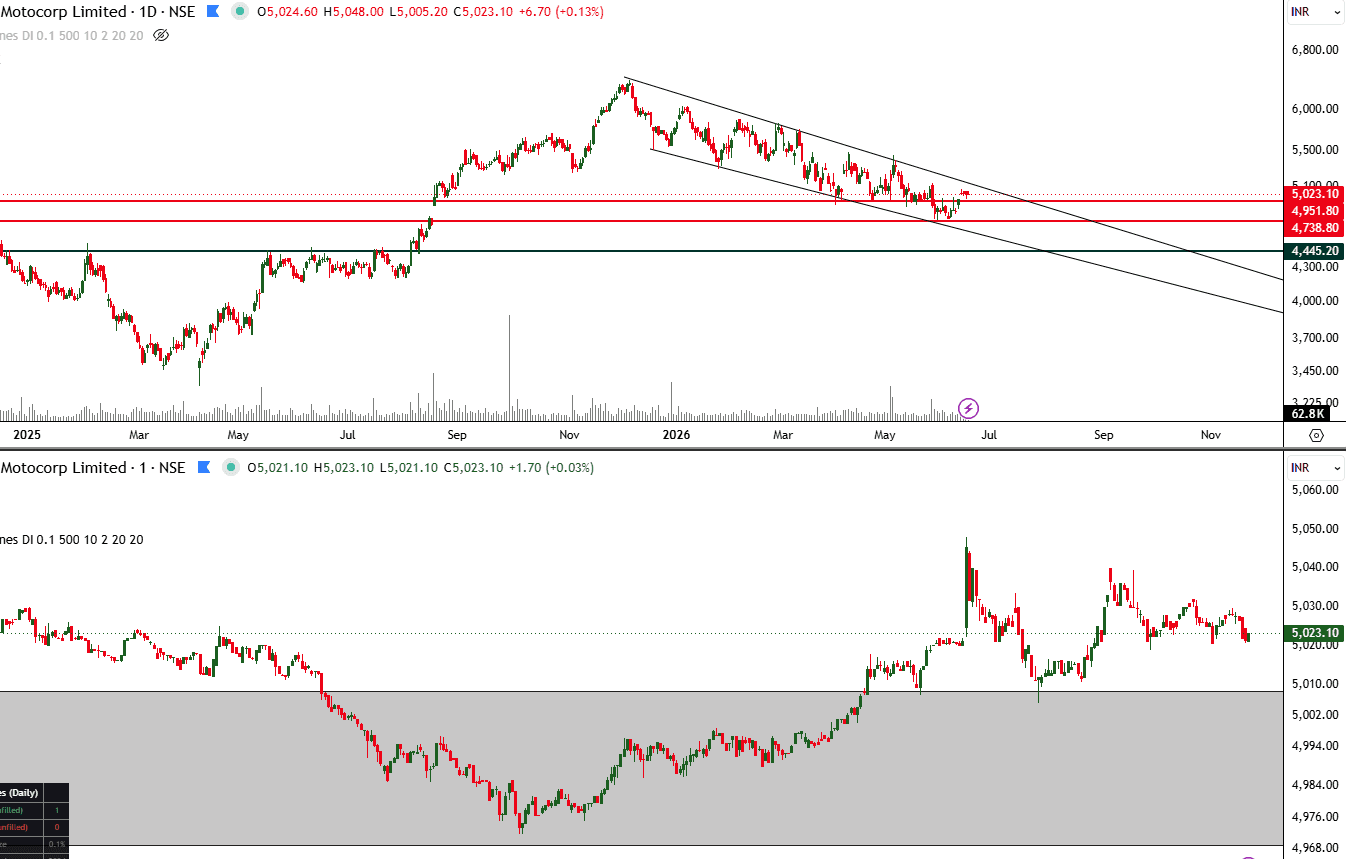This screenshot has height=859, width=1346.
Task: Click the 3,450.00 price scale label
Action: tap(1315, 371)
